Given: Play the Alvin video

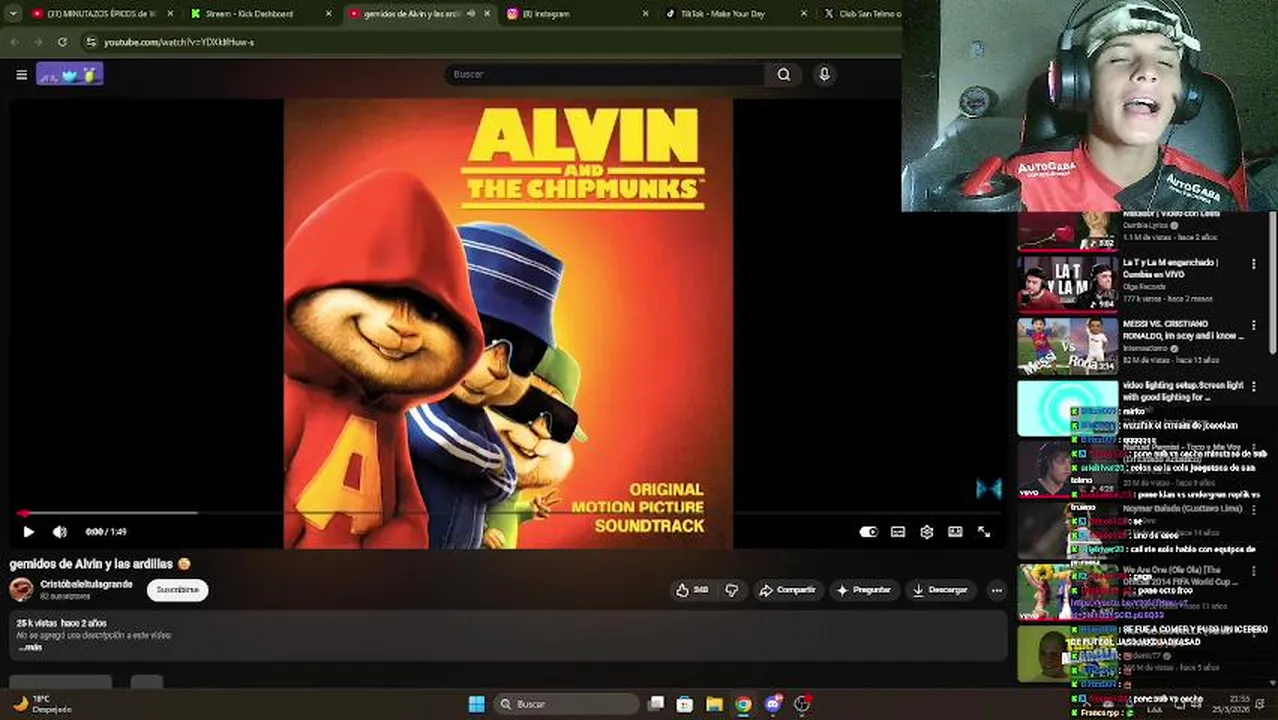Looking at the screenshot, I should (28, 532).
